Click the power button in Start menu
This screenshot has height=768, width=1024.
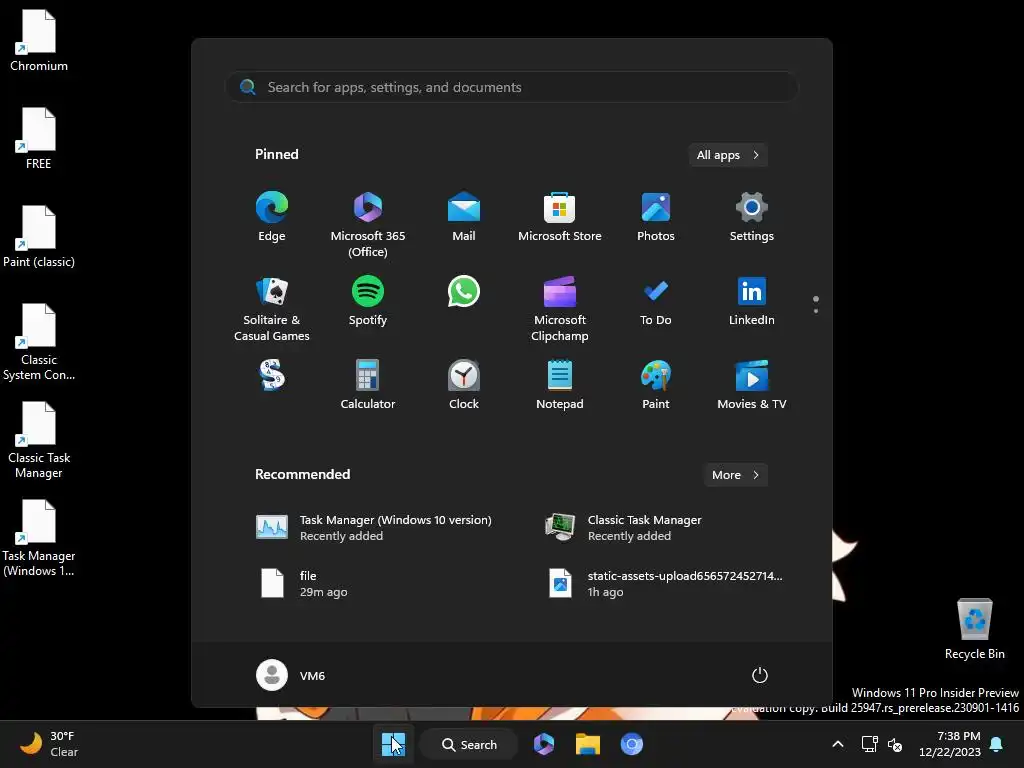click(x=760, y=675)
